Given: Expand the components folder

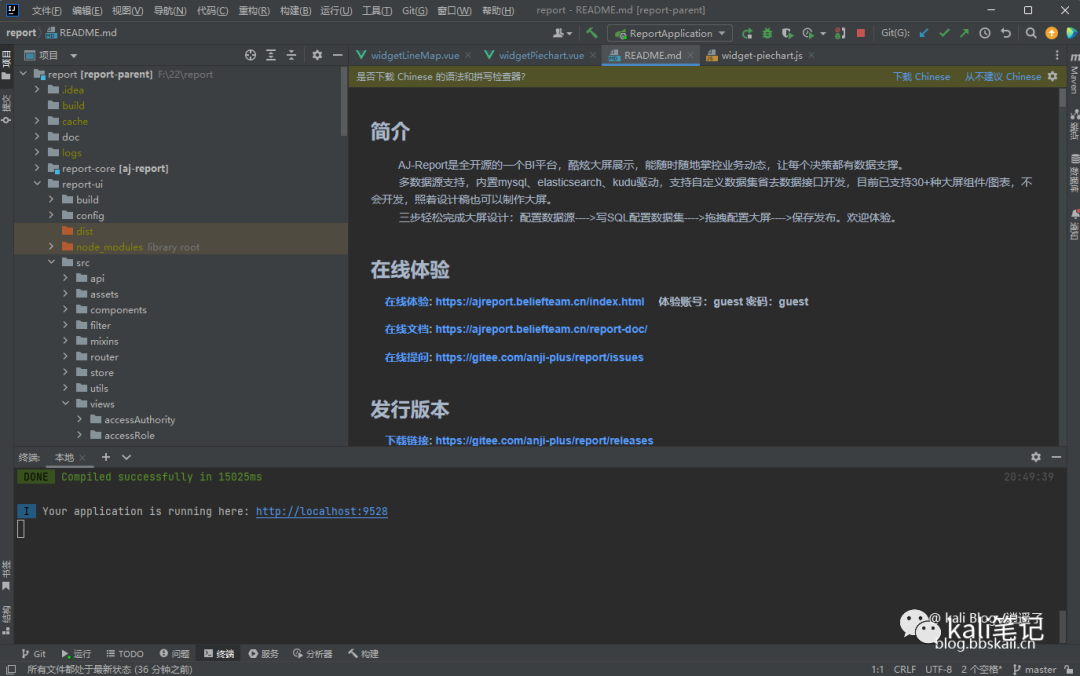Looking at the screenshot, I should [65, 309].
